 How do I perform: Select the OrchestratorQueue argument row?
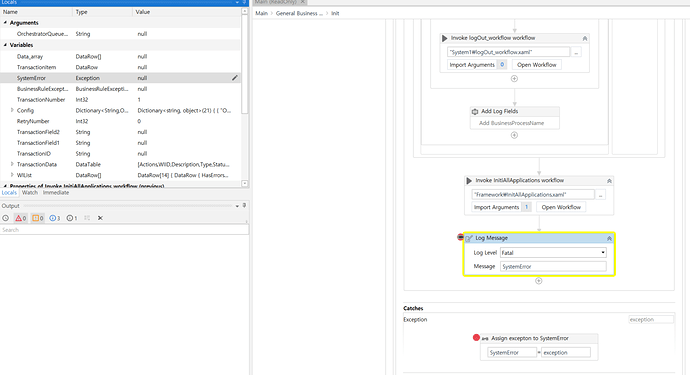click(120, 34)
